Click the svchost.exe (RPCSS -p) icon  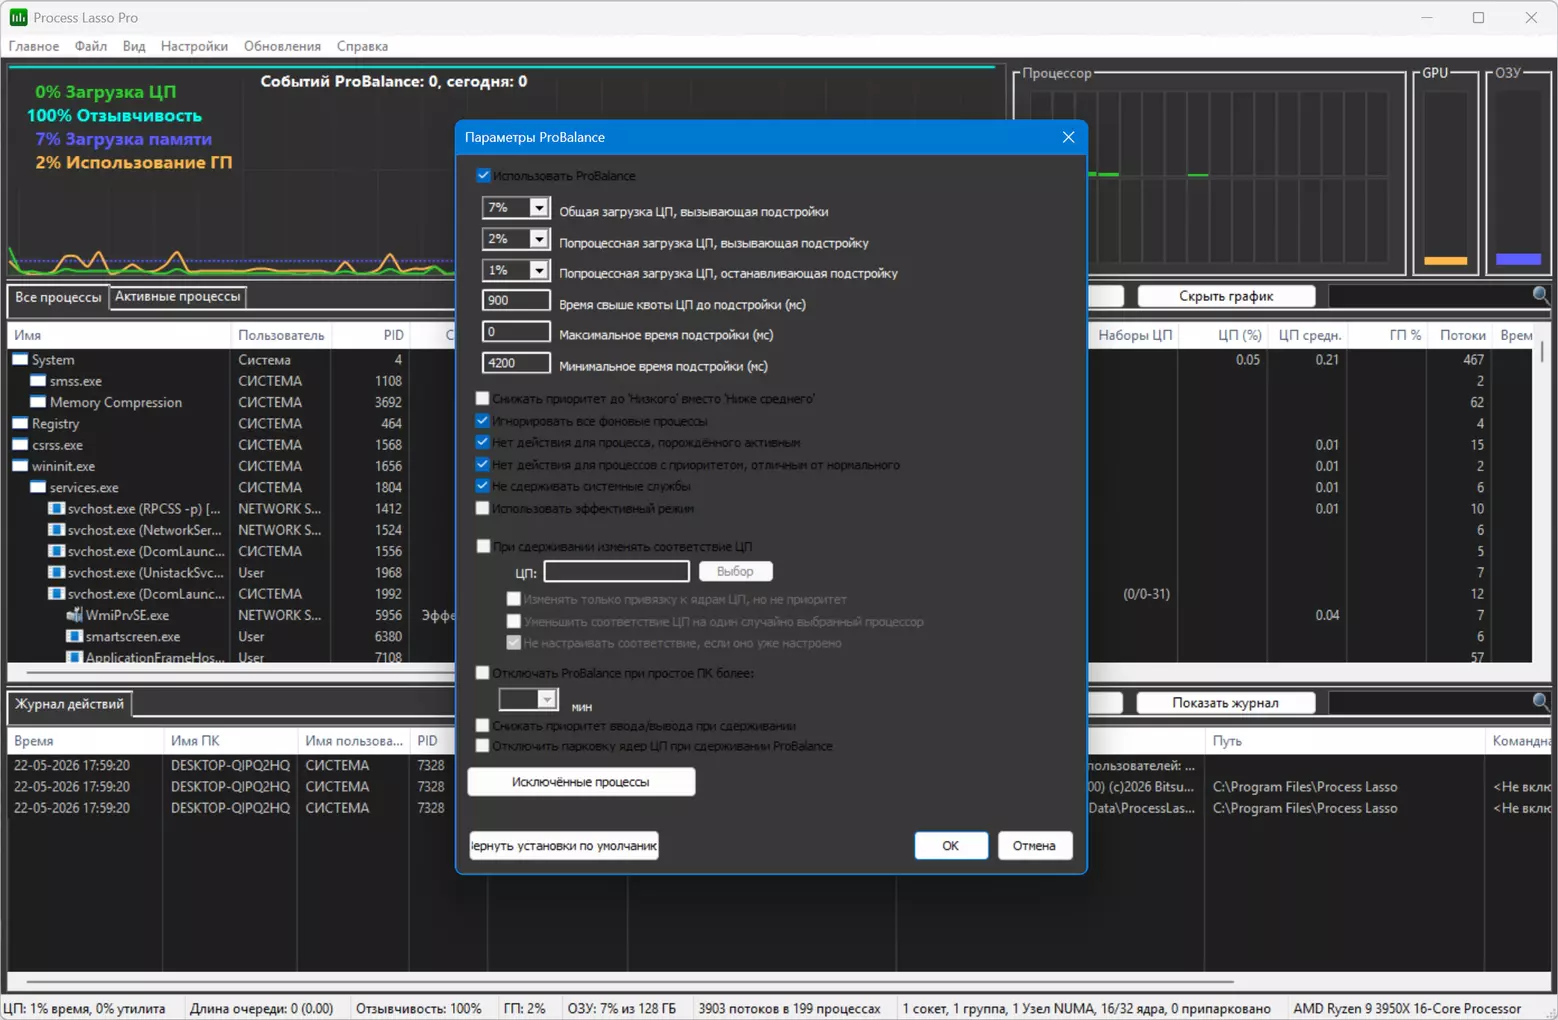coord(57,509)
